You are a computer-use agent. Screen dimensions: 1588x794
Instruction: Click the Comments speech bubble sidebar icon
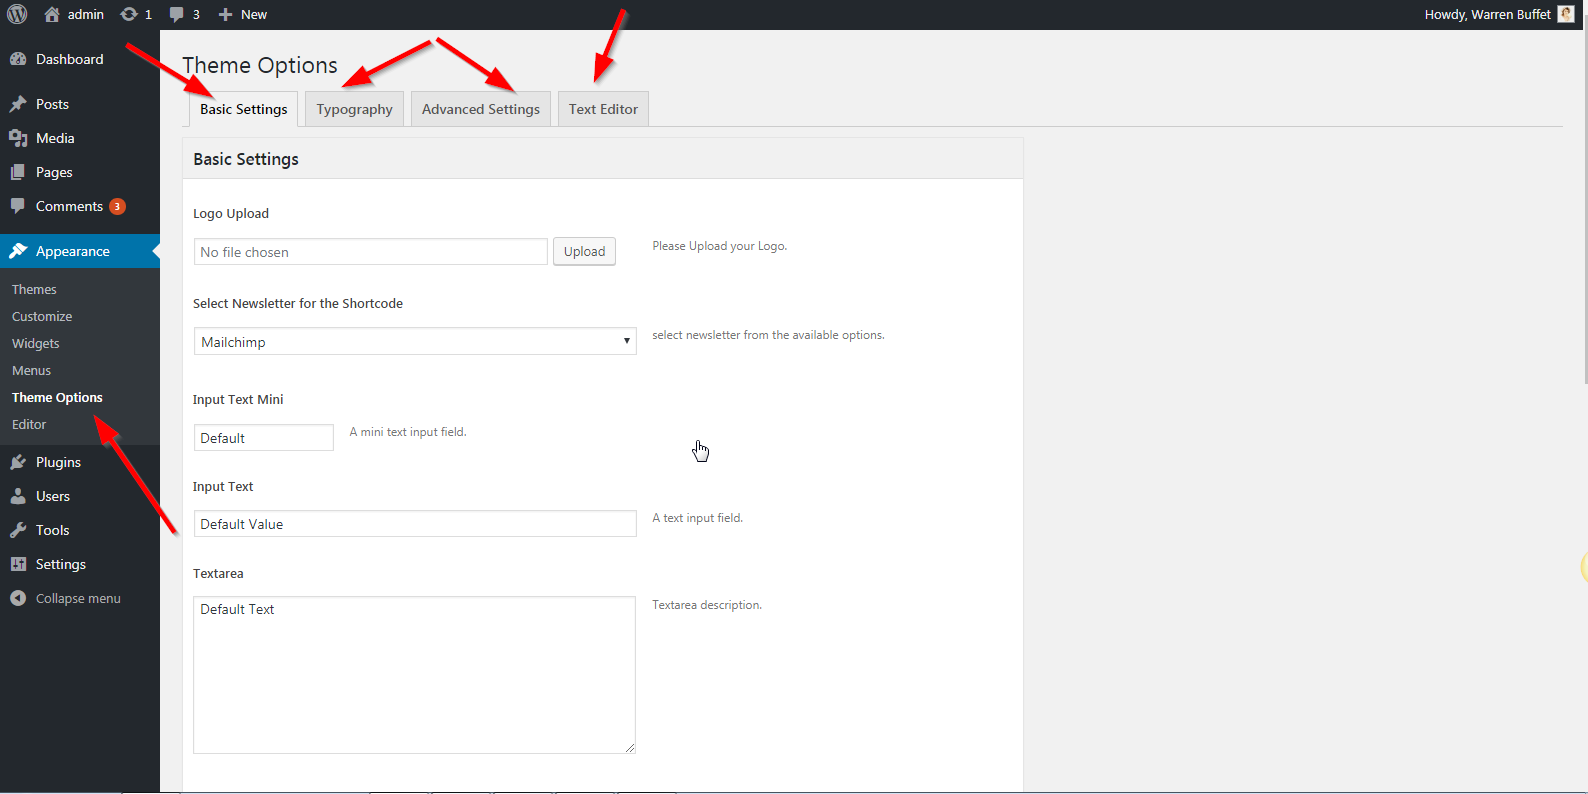[18, 206]
